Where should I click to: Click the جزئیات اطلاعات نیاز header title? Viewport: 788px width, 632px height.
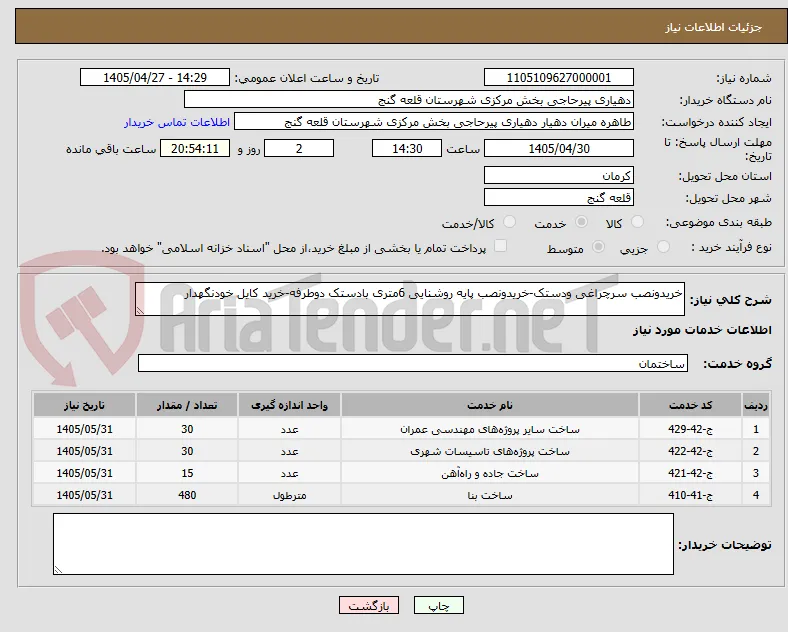pyautogui.click(x=714, y=27)
